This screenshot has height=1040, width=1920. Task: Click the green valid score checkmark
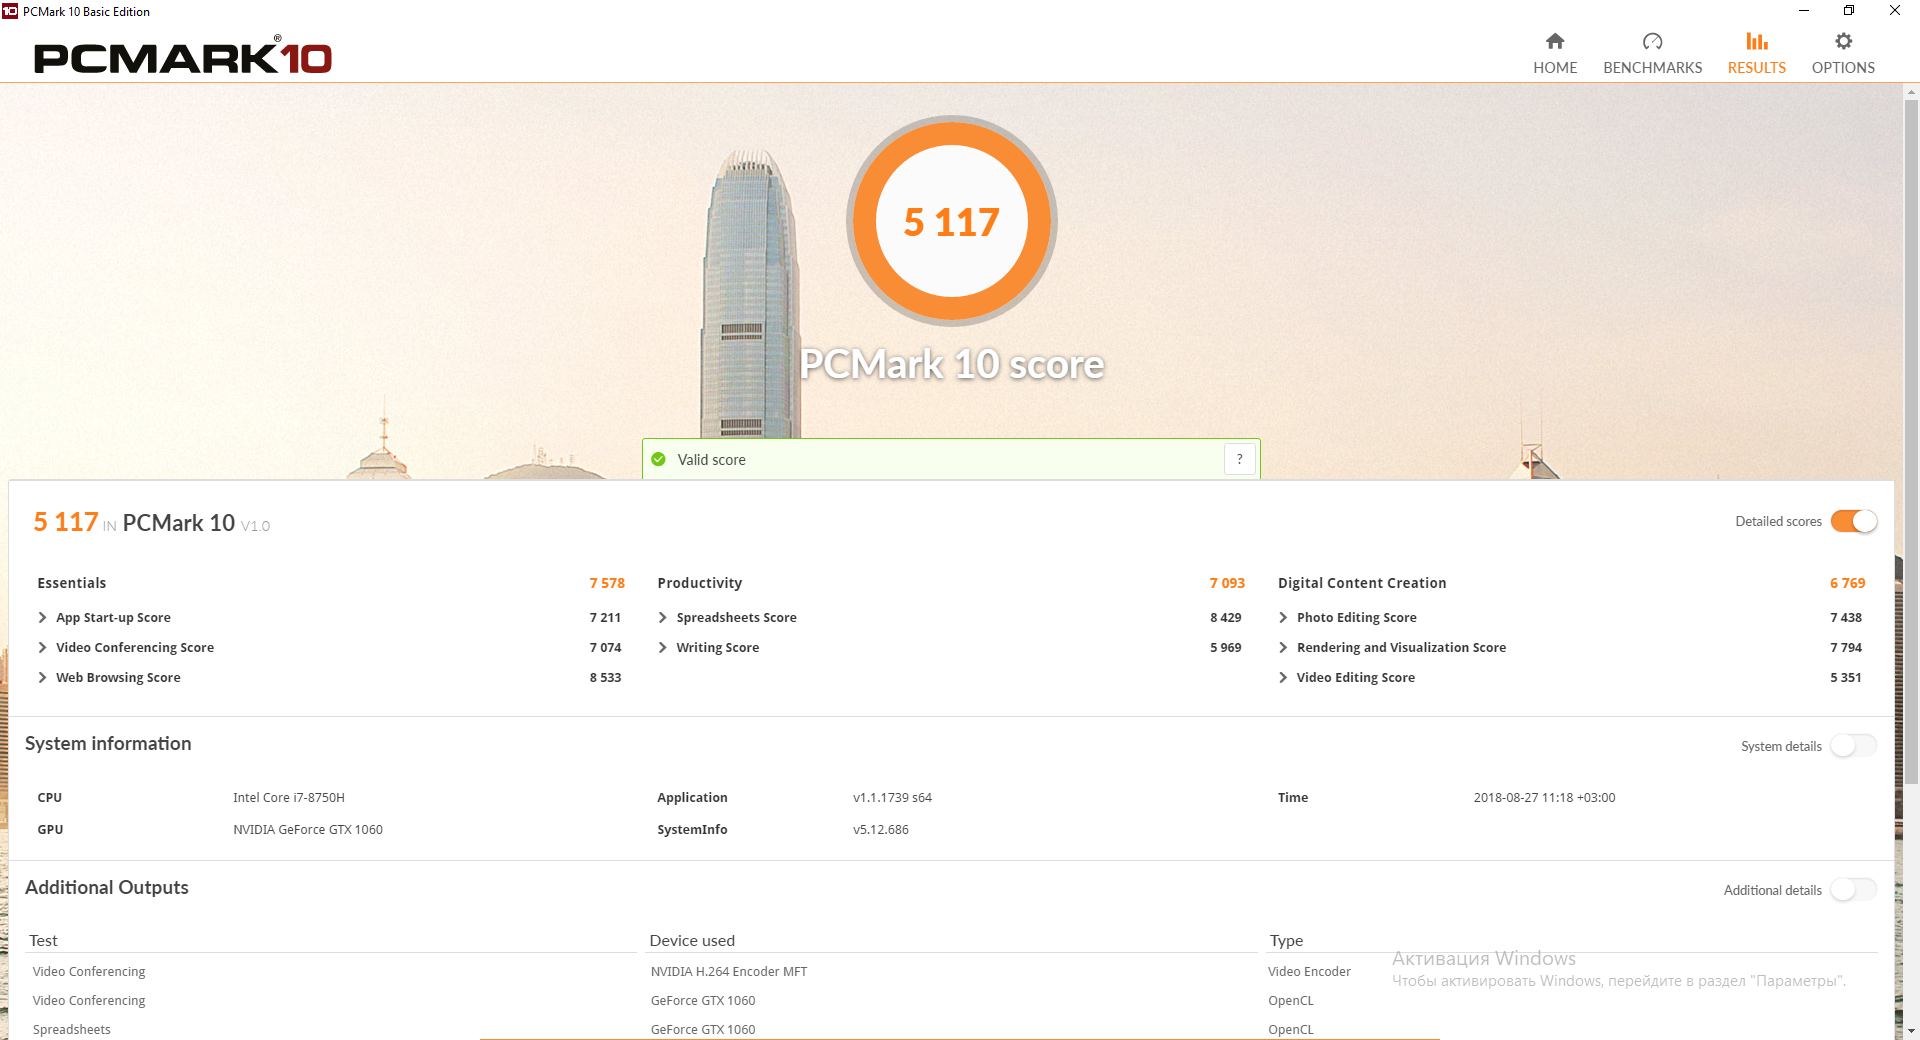658,460
